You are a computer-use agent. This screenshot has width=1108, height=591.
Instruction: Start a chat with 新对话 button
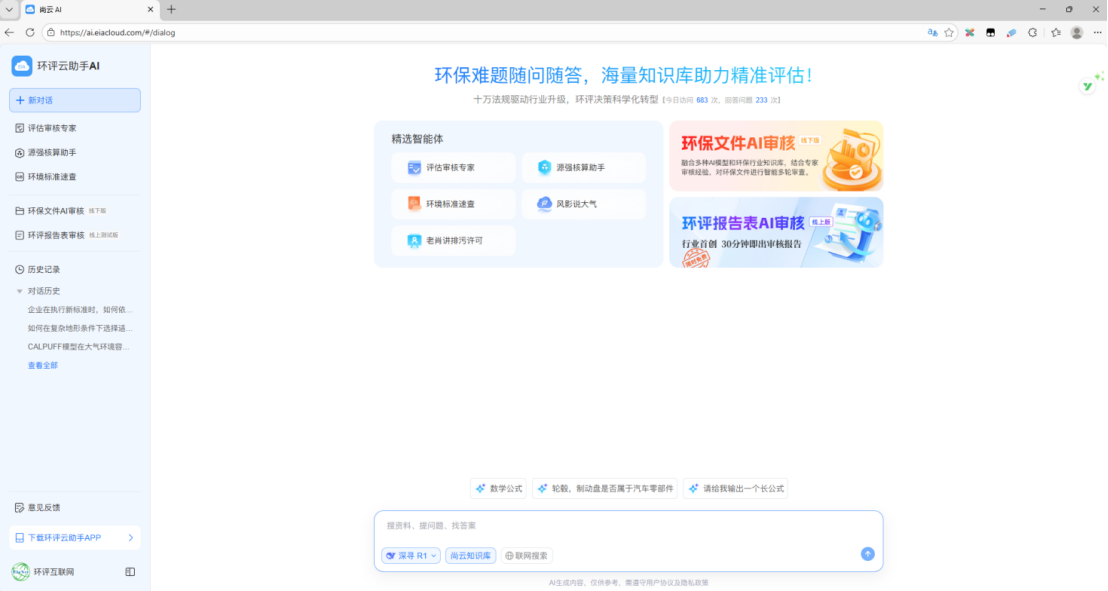coord(75,100)
